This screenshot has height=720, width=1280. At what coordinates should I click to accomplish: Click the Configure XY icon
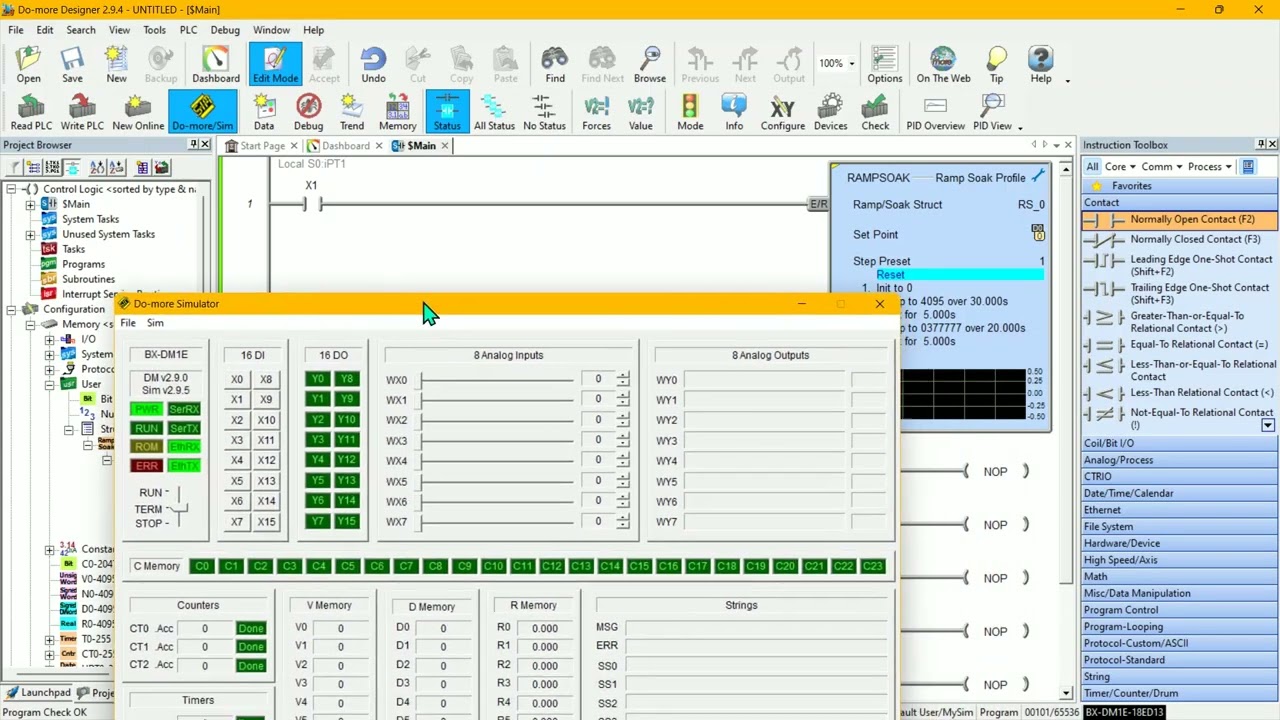782,112
